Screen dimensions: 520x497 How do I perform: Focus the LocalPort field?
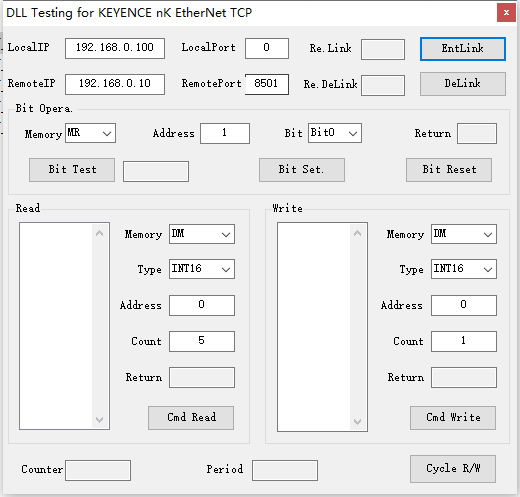(267, 48)
